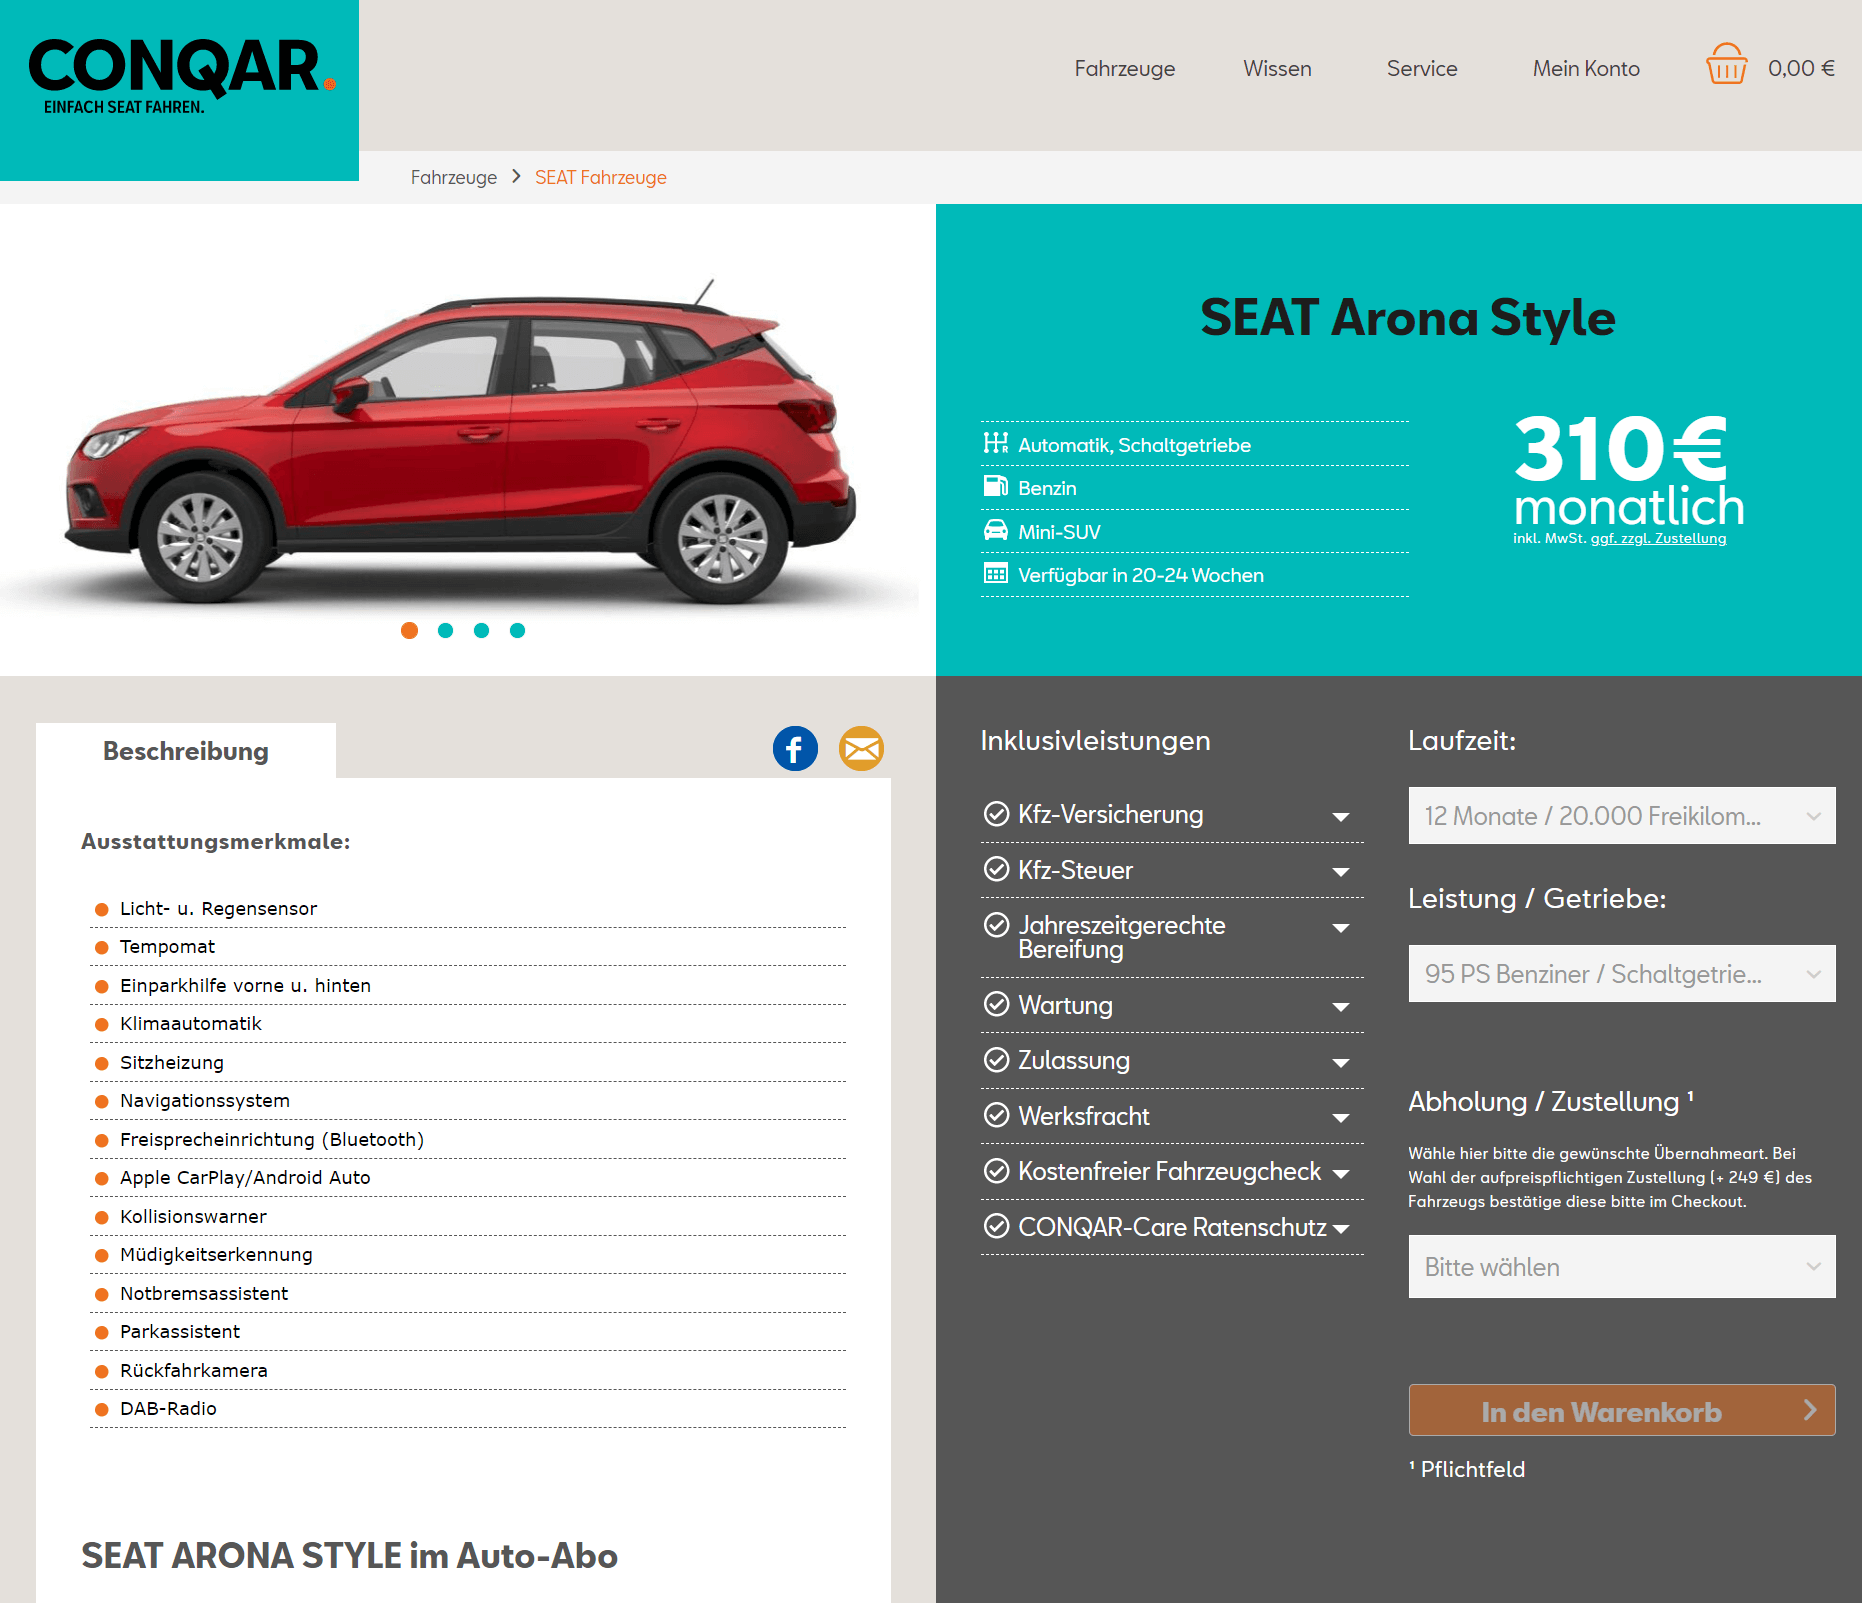
Task: Click the Sitzheizung feature row
Action: coord(468,1062)
